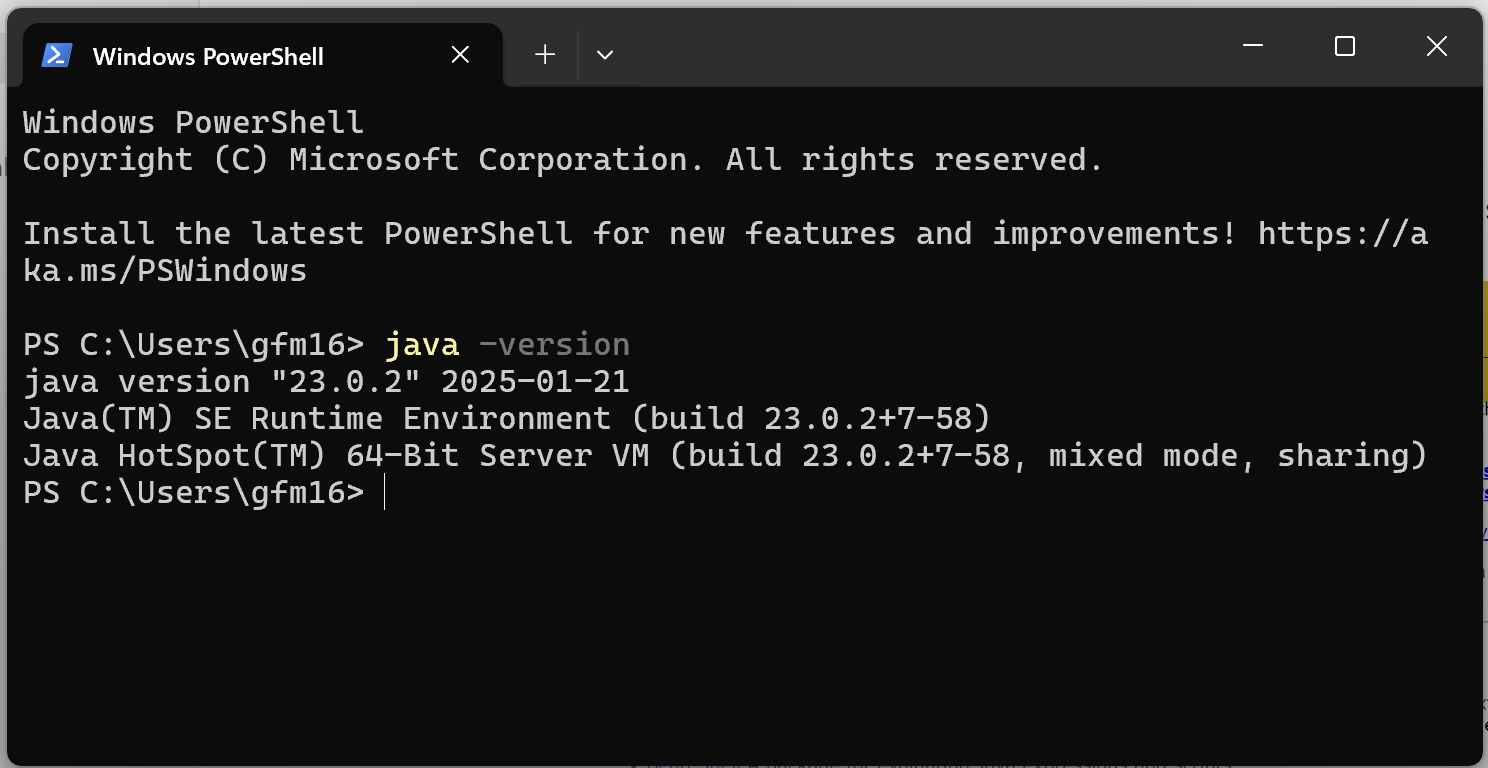Click the PowerShell icon in the tab

(56, 55)
